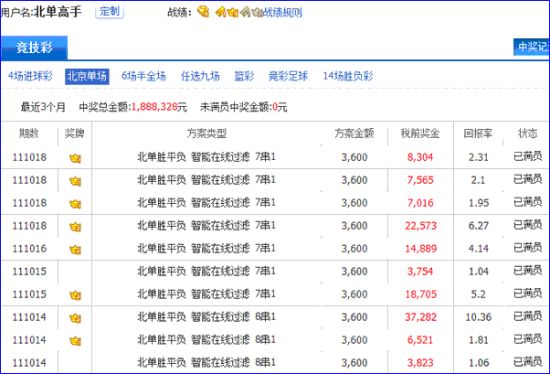The width and height of the screenshot is (550, 374).
Task: Click the 未满员中奖金额 0元 value
Action: pyautogui.click(x=280, y=107)
